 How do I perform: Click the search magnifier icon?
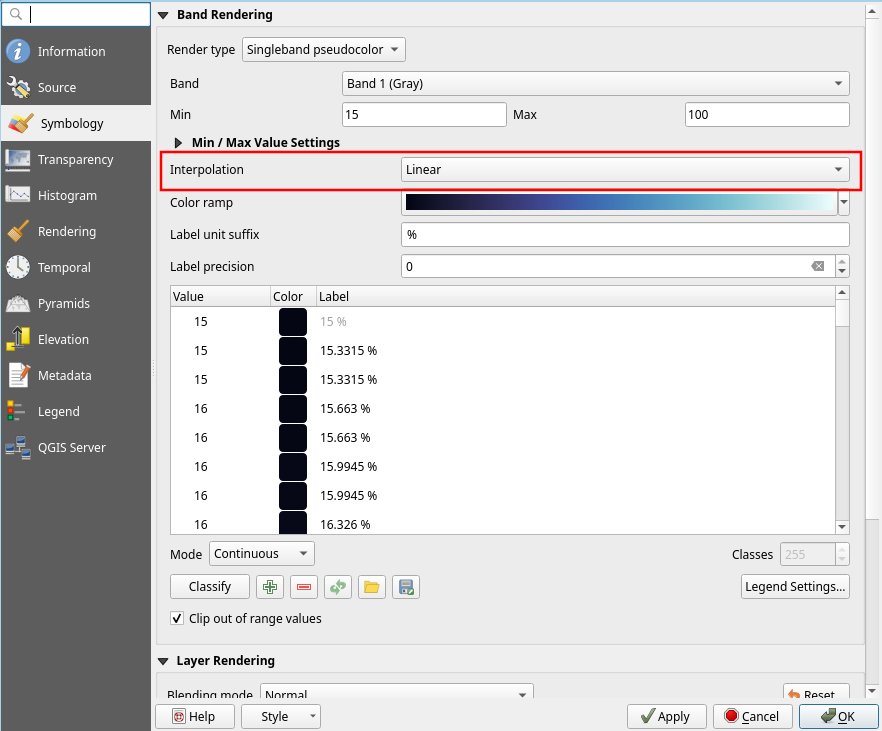tap(16, 14)
